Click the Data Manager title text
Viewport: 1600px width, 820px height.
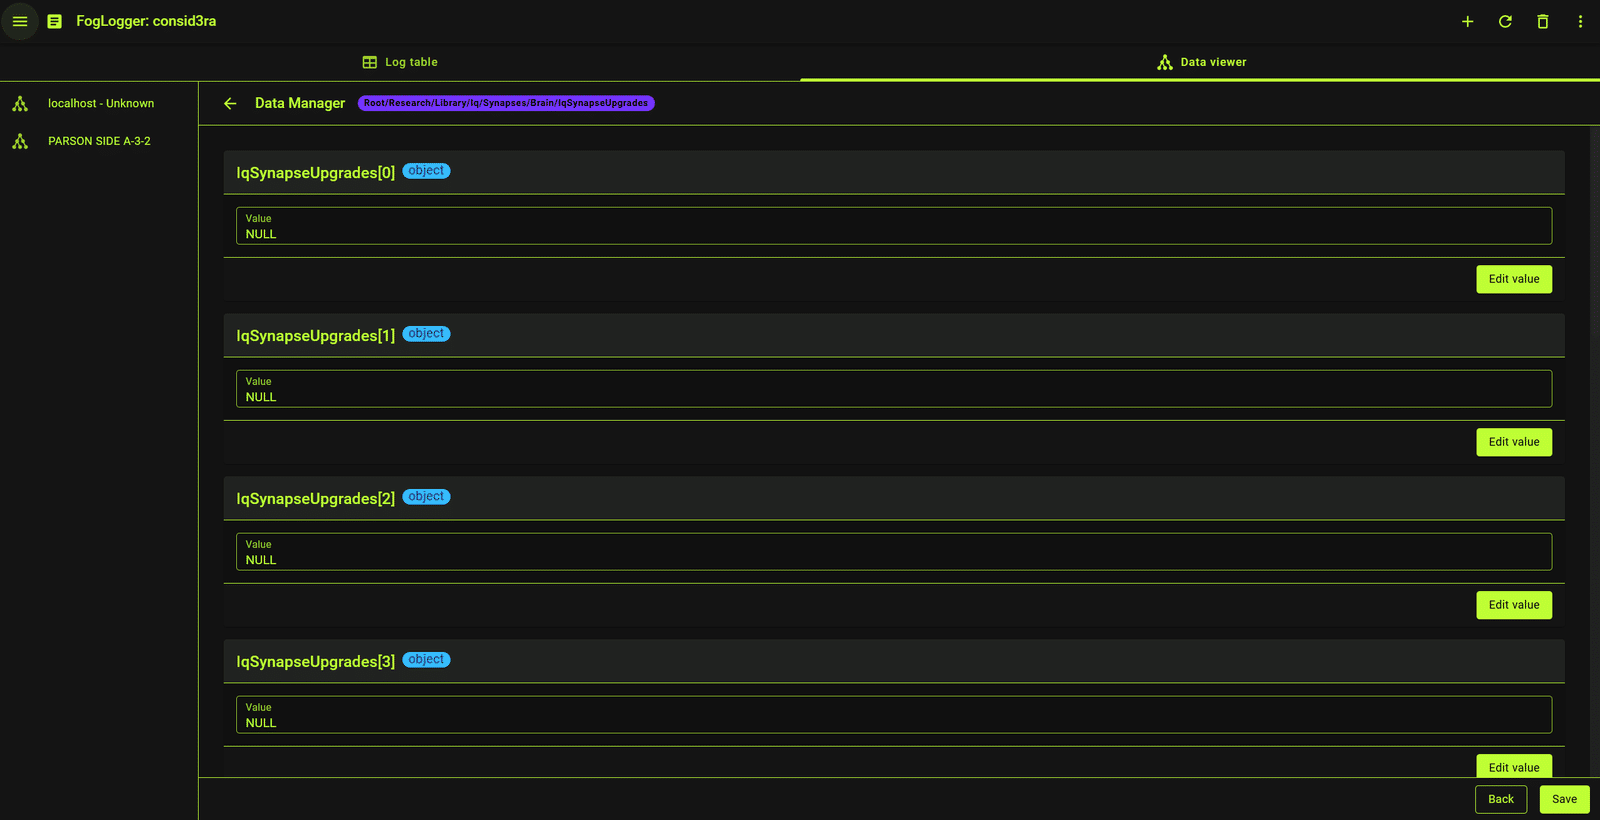300,103
